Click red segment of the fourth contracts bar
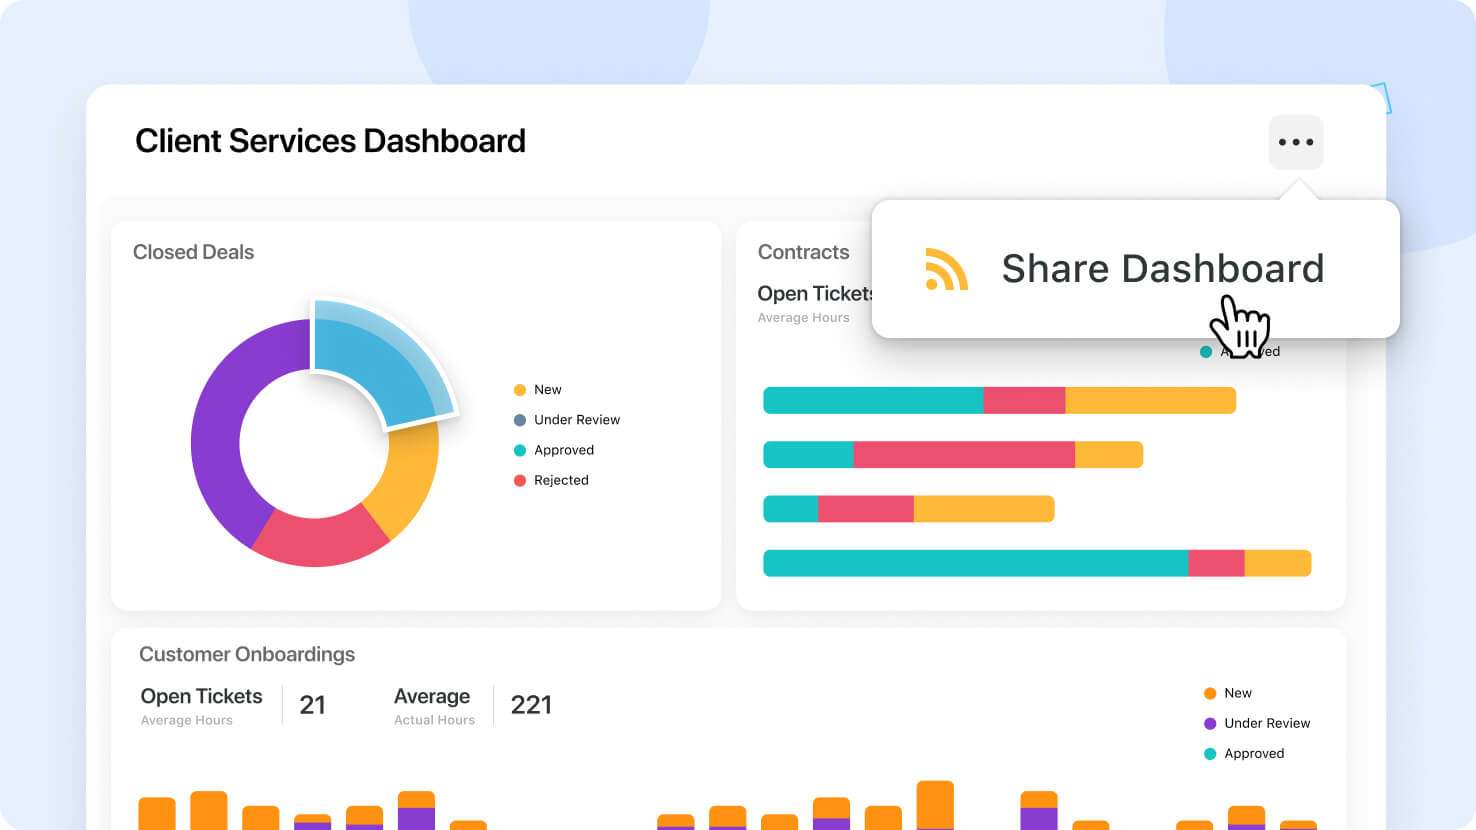Viewport: 1476px width, 830px height. pos(1216,563)
